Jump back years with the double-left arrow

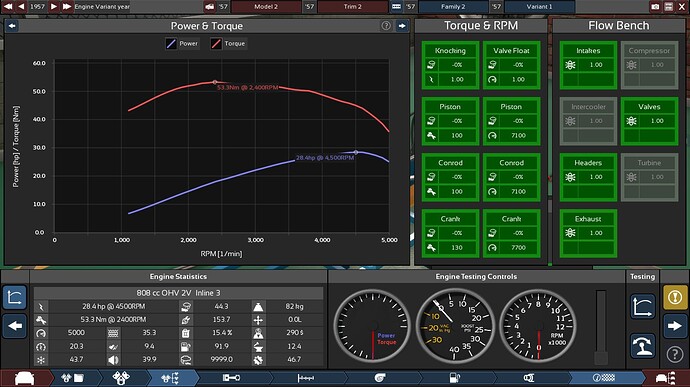coord(7,7)
